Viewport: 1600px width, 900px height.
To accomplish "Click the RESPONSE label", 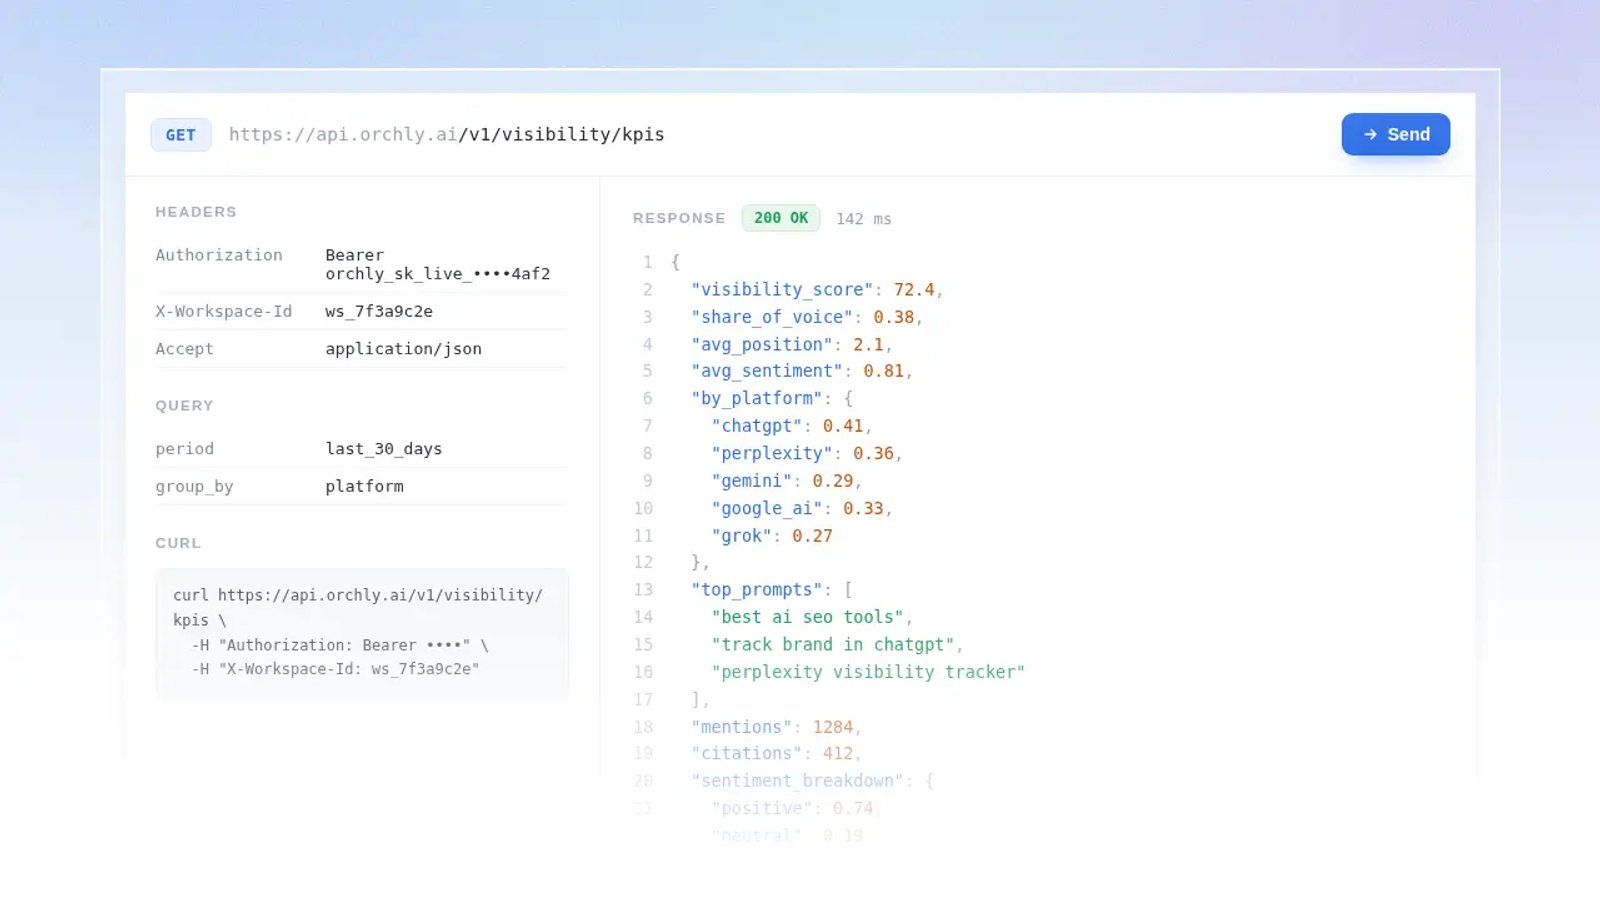I will (679, 218).
